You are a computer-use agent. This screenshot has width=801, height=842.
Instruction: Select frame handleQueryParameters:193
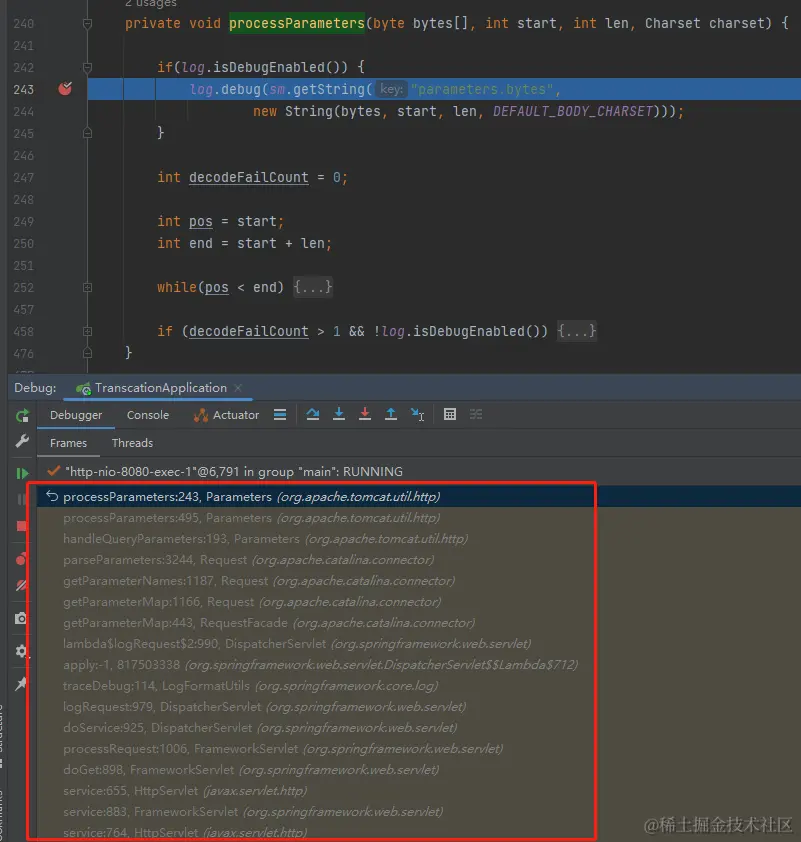click(419, 539)
